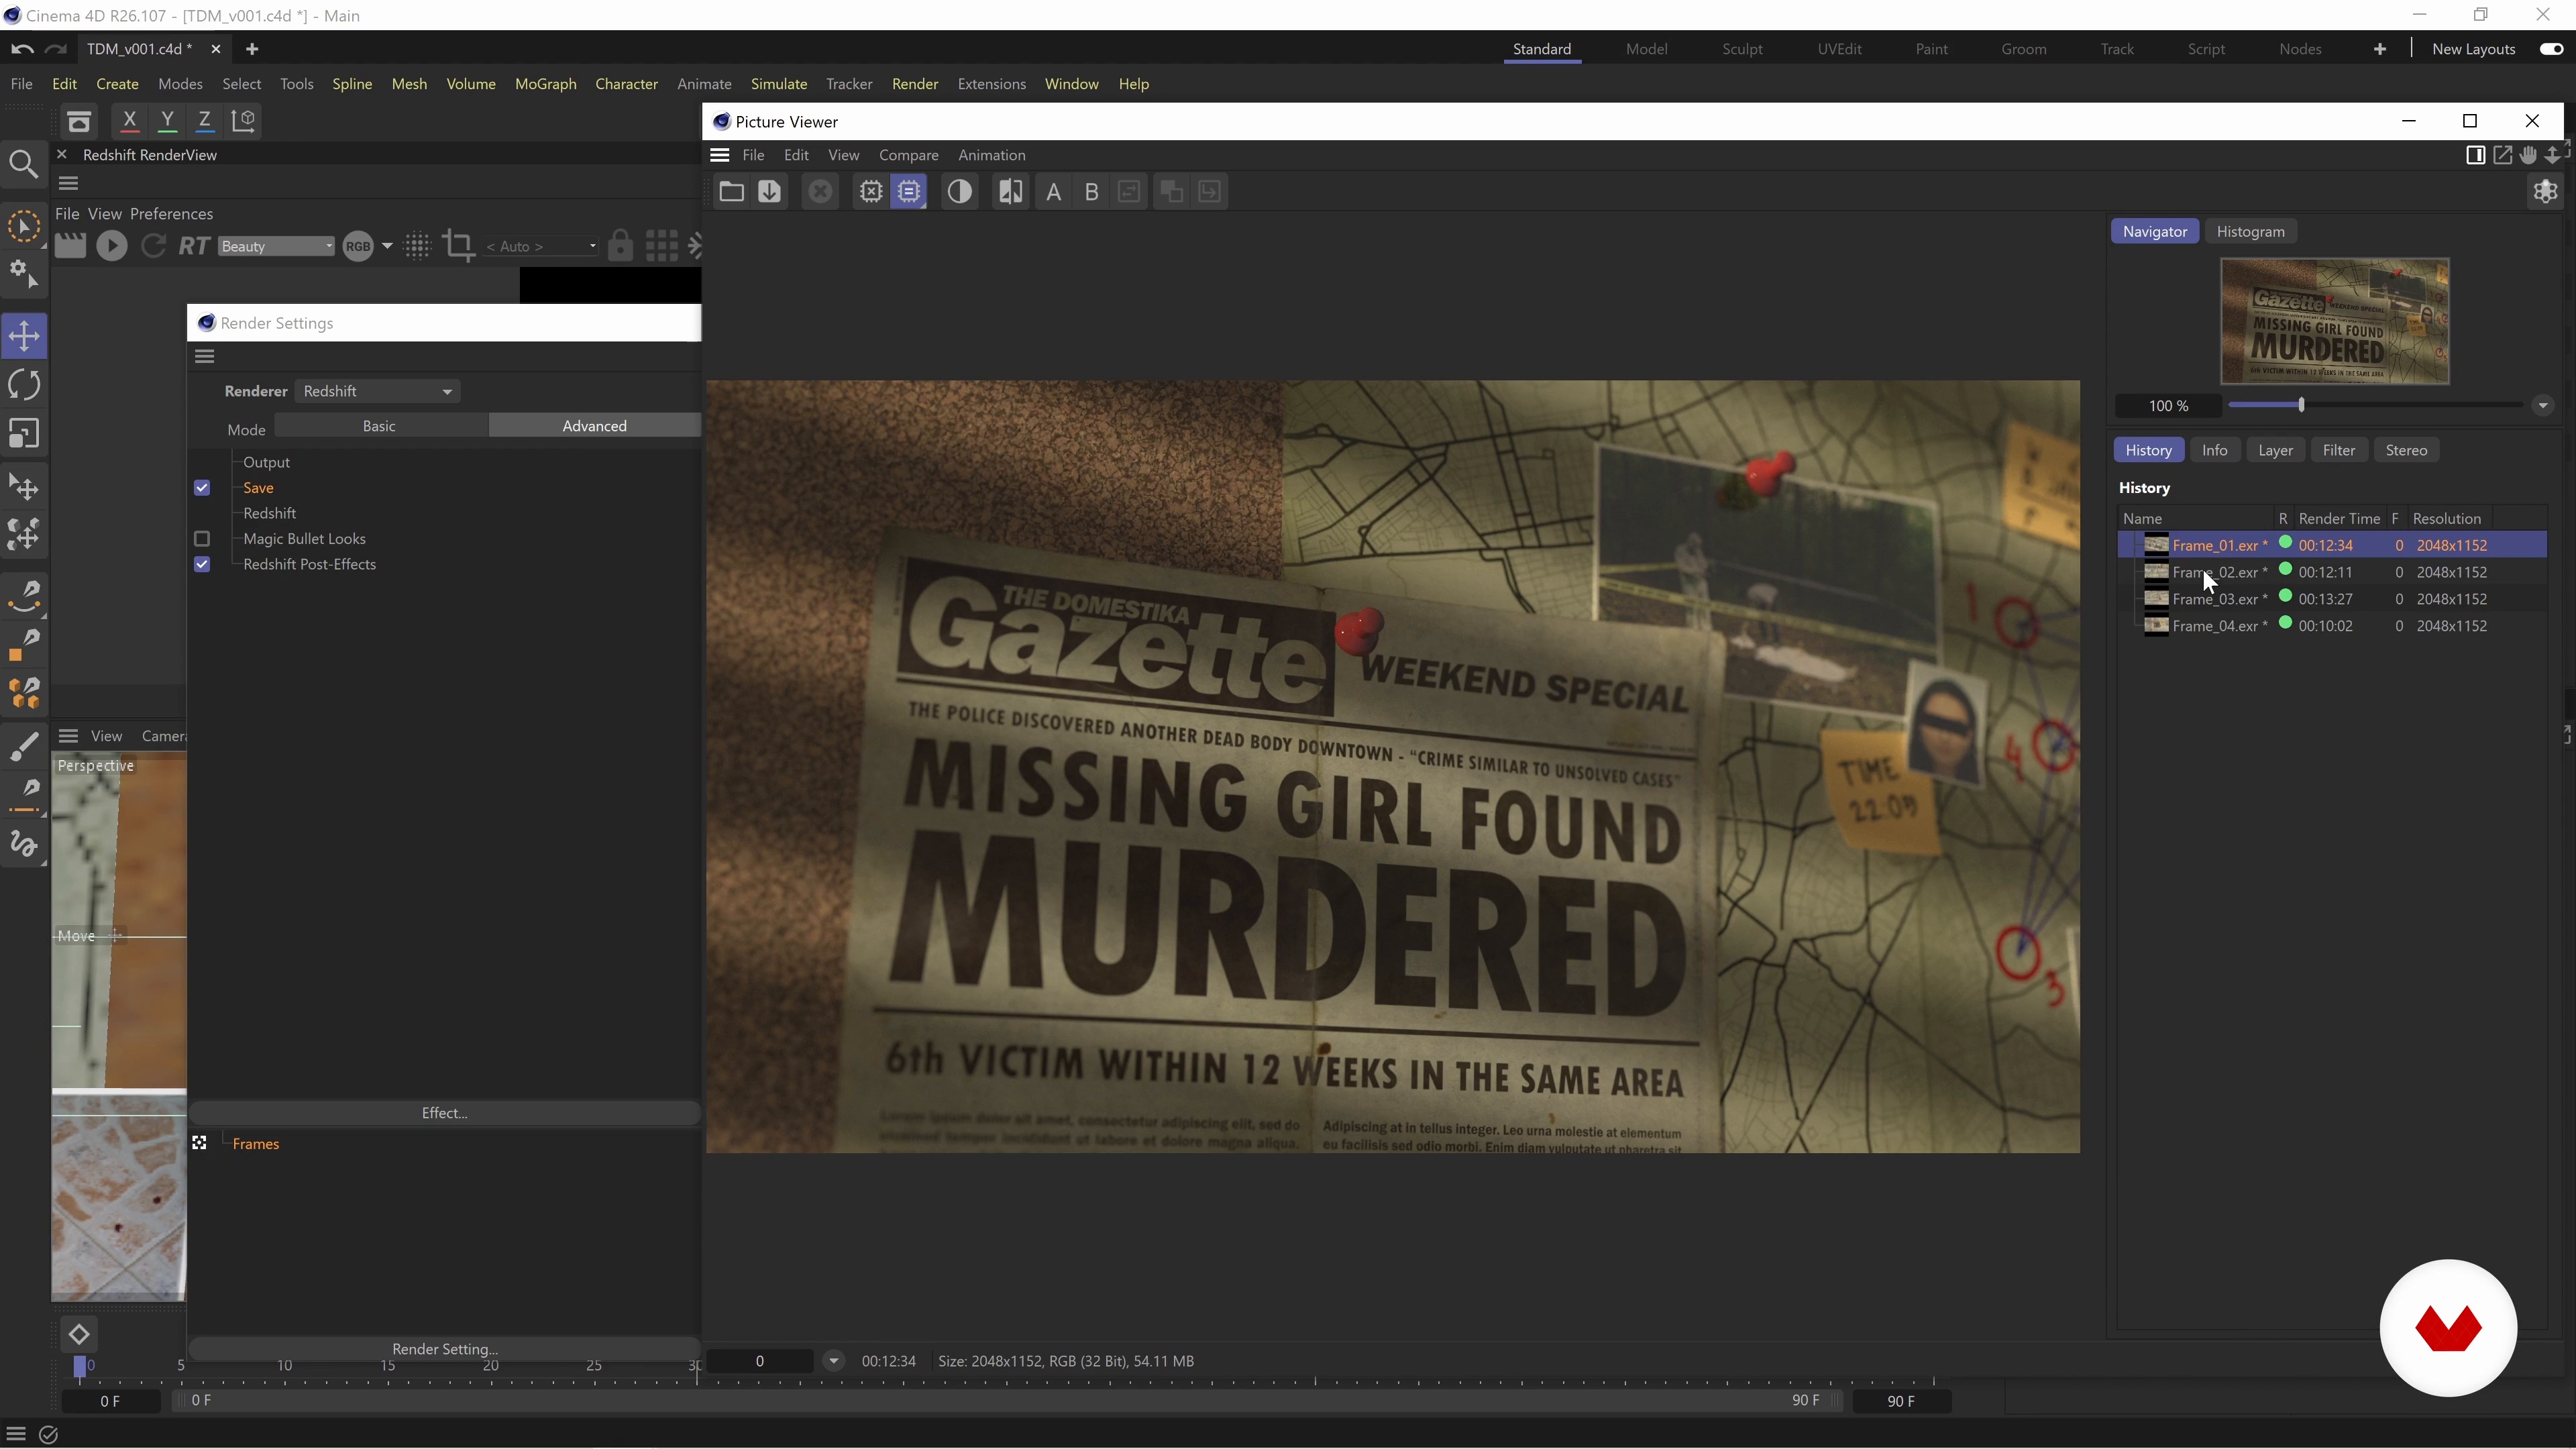Select the Rotate tool in left toolbar
This screenshot has width=2576, height=1449.
[24, 385]
